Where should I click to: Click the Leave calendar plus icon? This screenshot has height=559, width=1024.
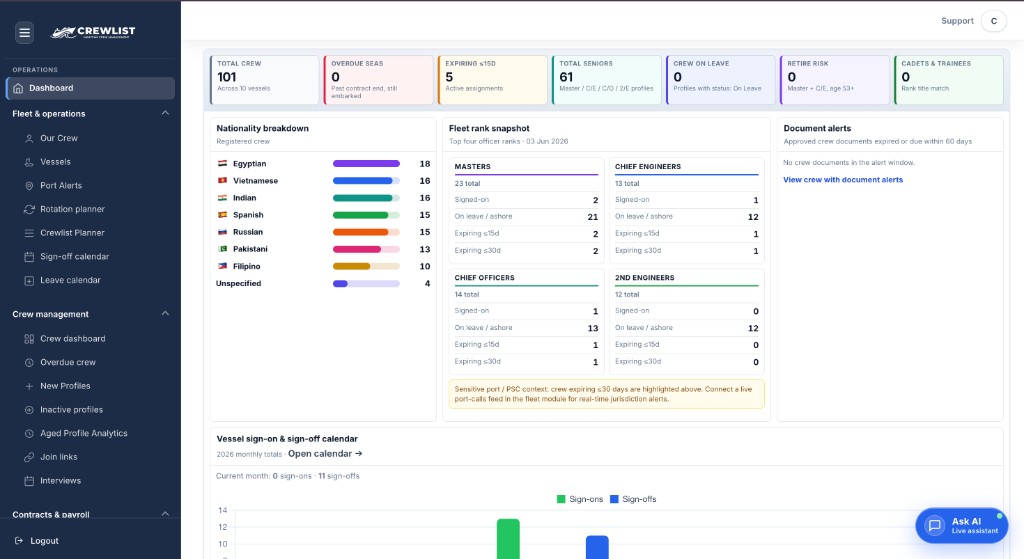[x=29, y=280]
